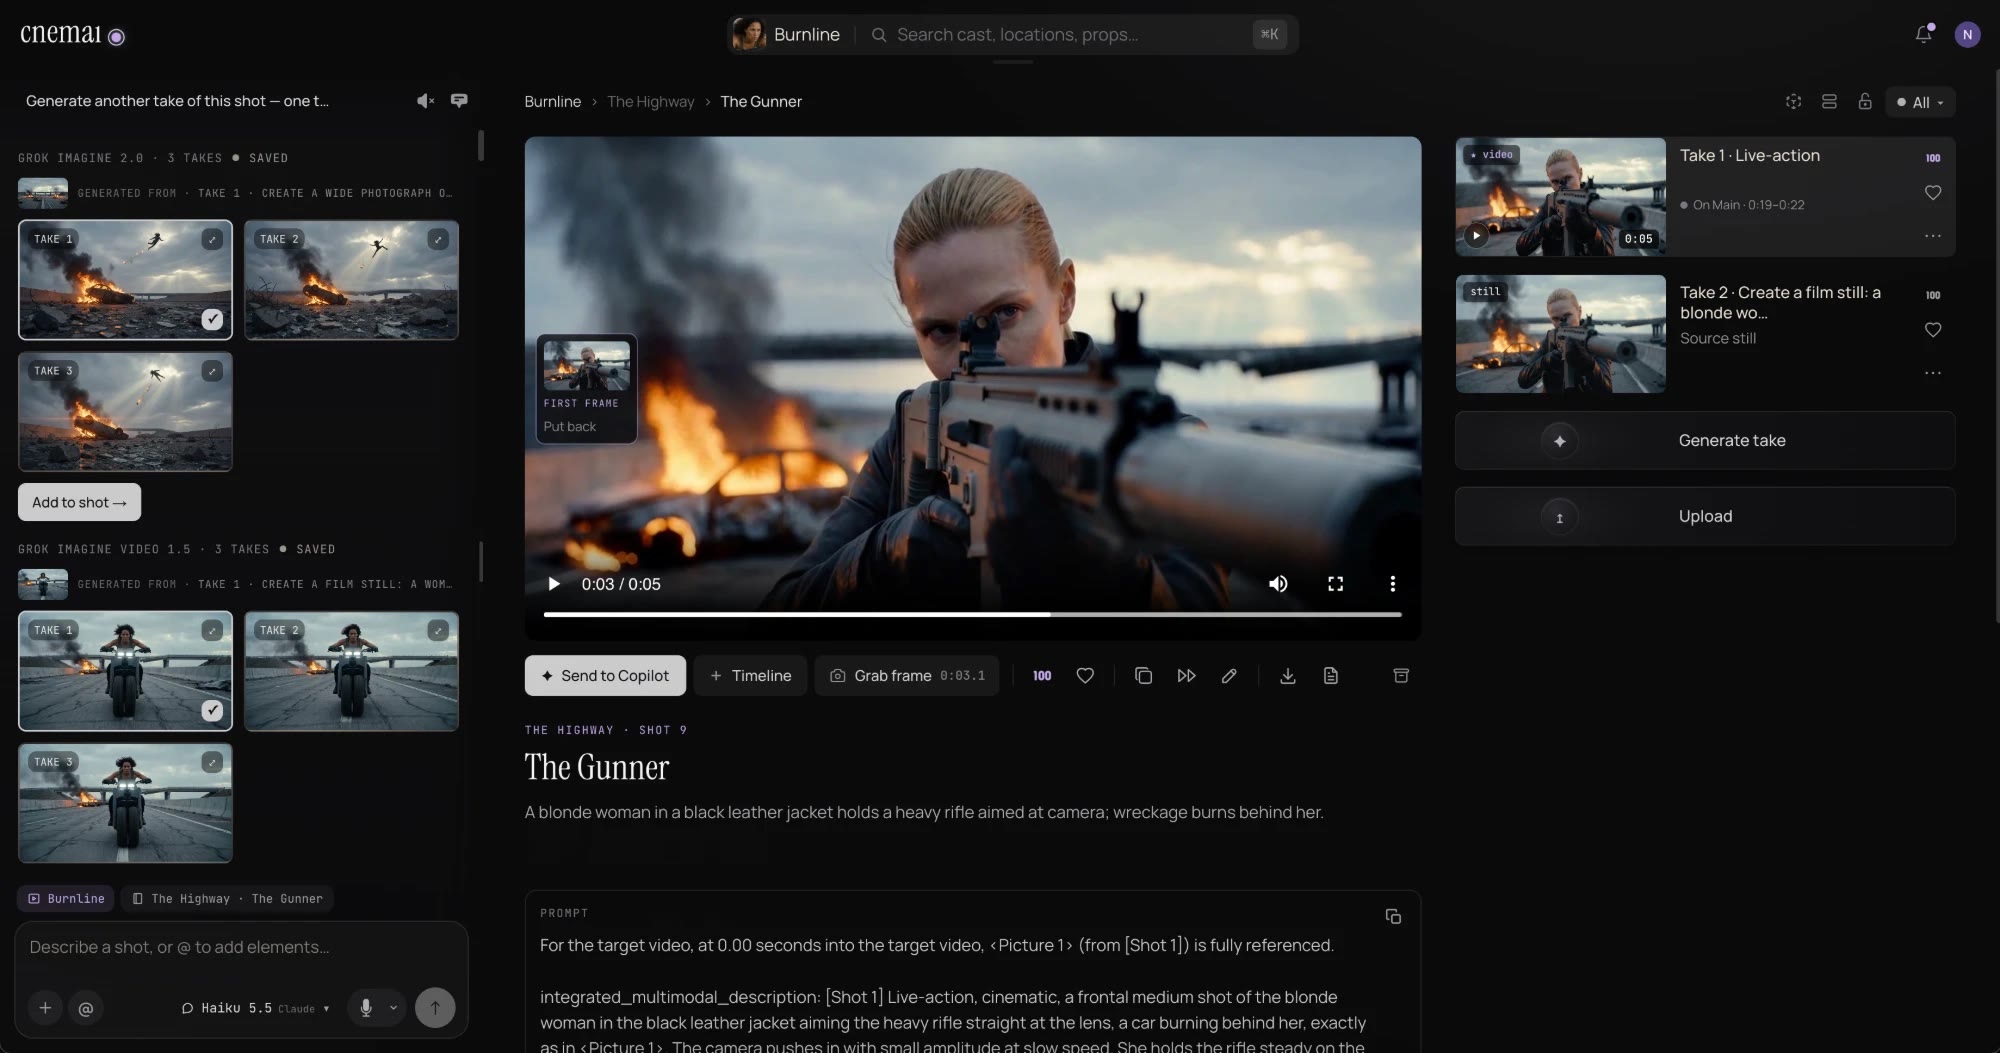
Task: Seek on the video progress bar
Action: (x=972, y=614)
